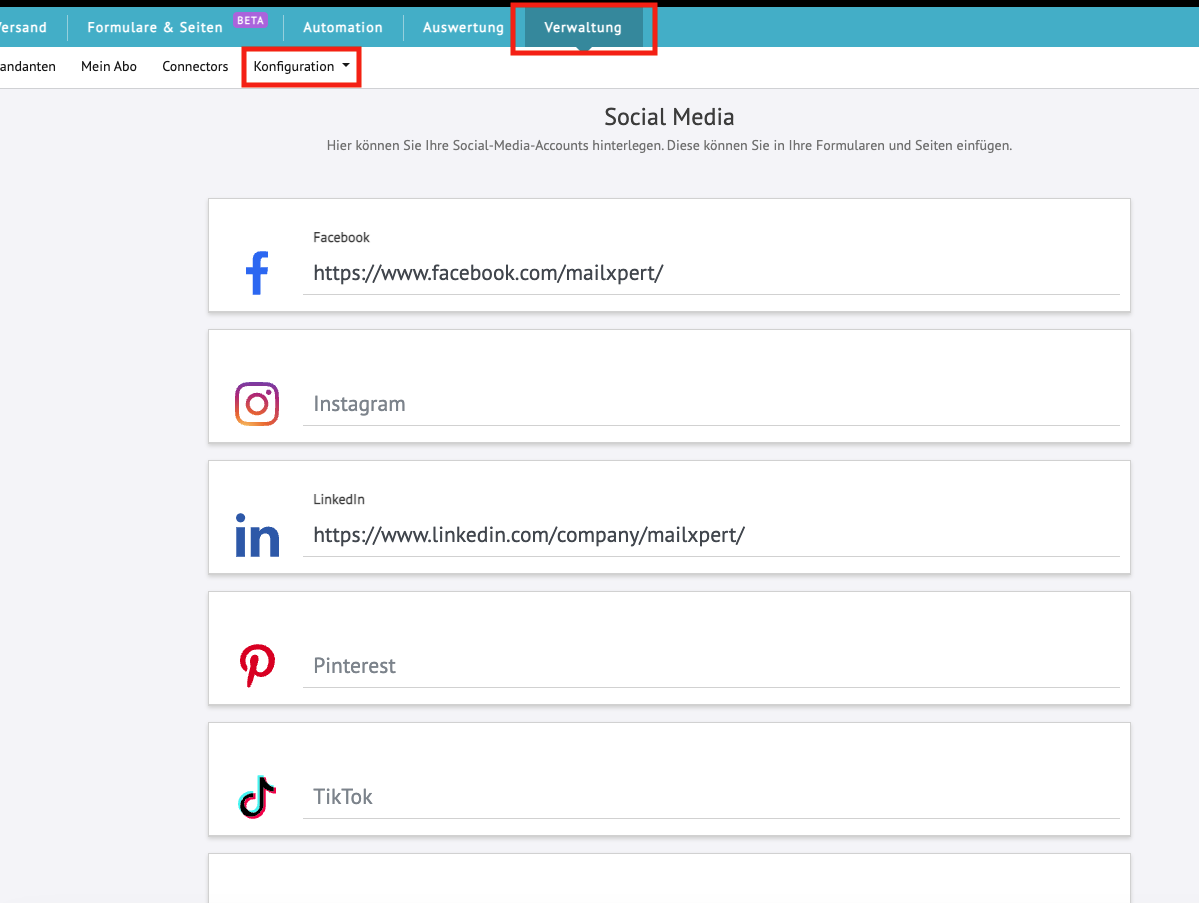Click the Instagram logo icon

coord(257,404)
